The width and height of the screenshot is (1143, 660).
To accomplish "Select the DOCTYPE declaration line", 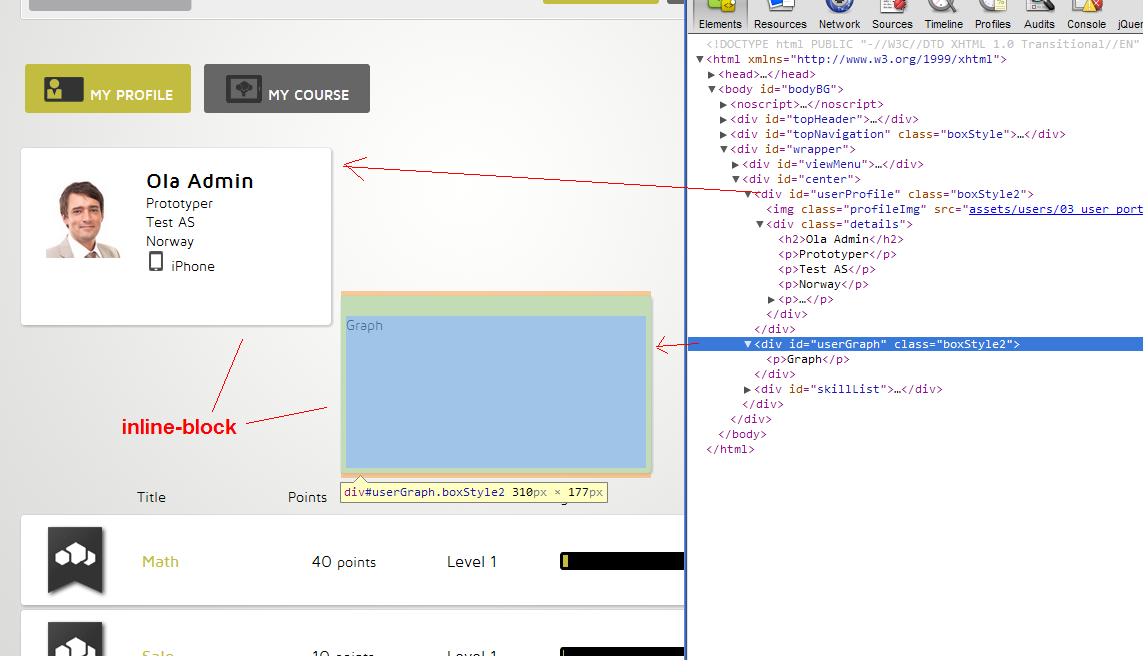I will [x=922, y=44].
